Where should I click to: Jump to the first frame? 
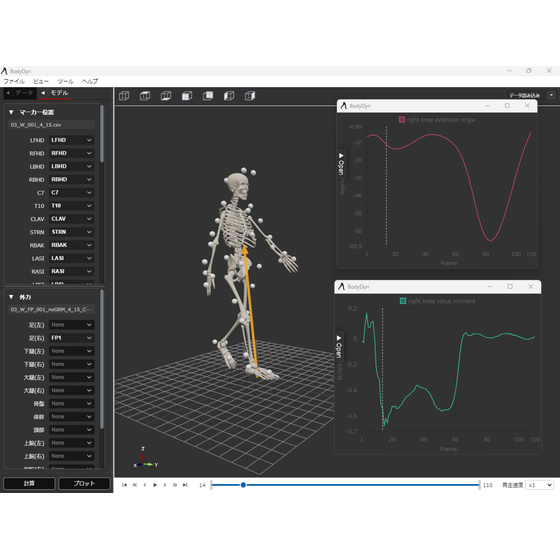click(x=124, y=485)
